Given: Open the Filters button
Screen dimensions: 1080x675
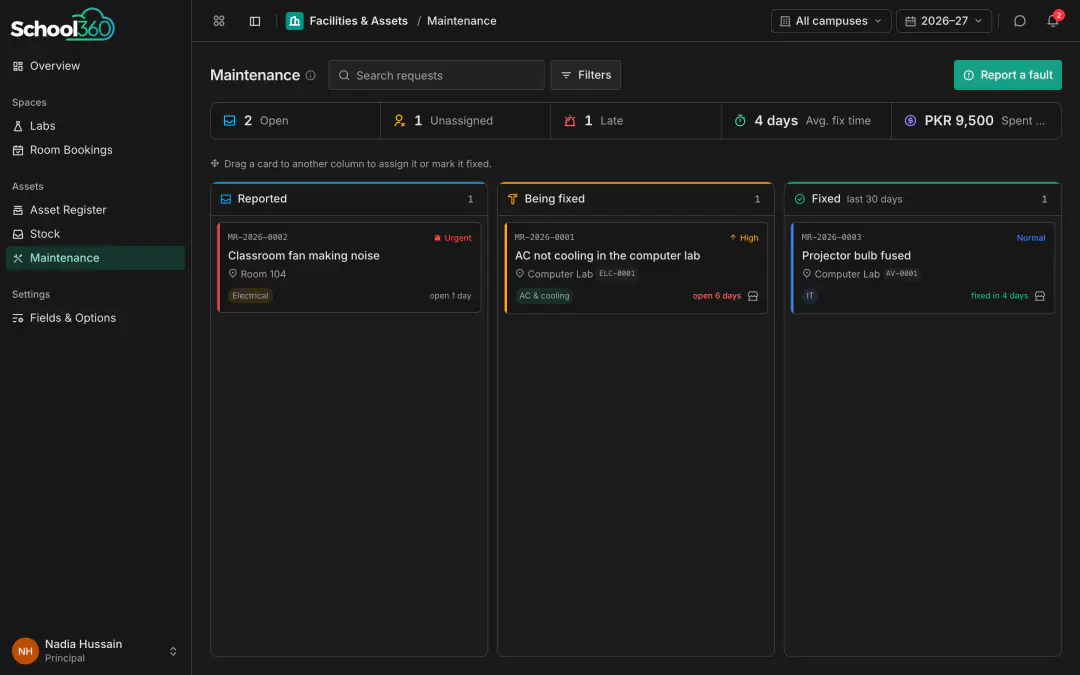Looking at the screenshot, I should 585,75.
